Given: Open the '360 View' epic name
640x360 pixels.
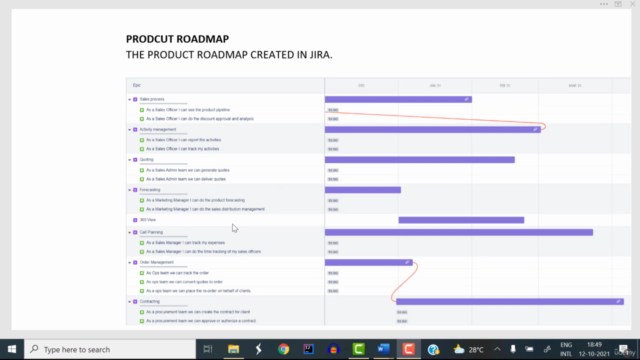Looking at the screenshot, I should click(148, 220).
